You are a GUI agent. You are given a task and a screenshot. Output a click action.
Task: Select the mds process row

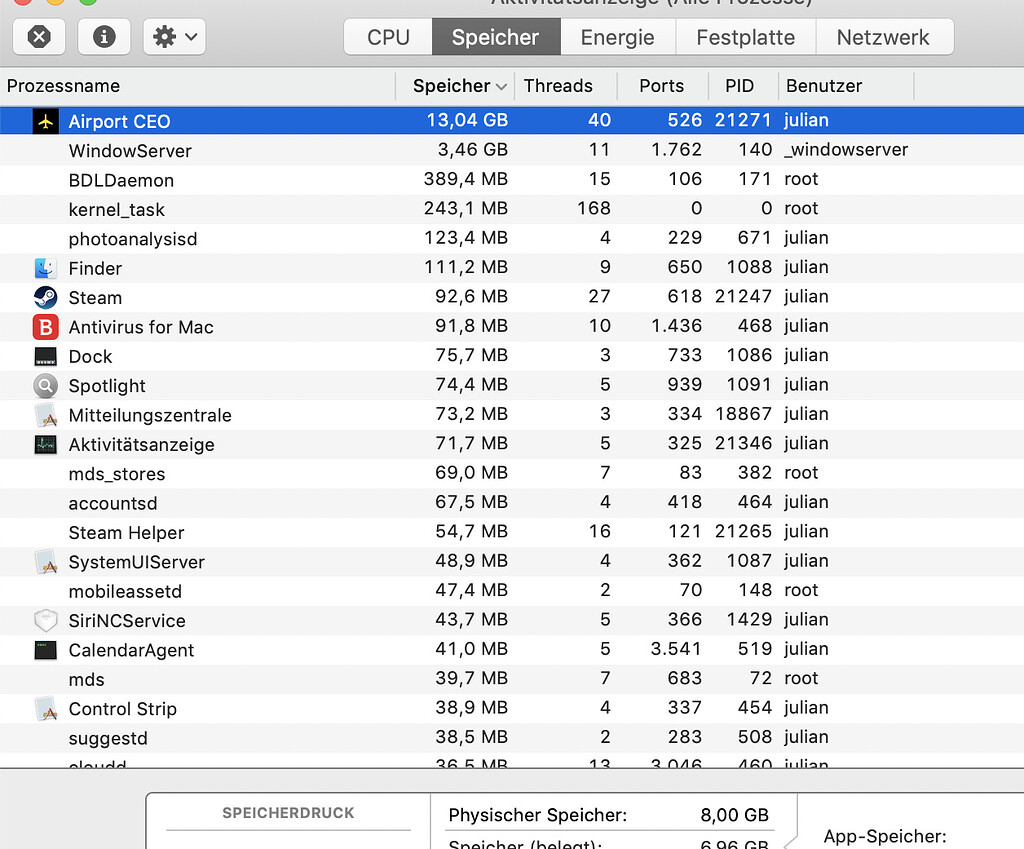click(512, 679)
